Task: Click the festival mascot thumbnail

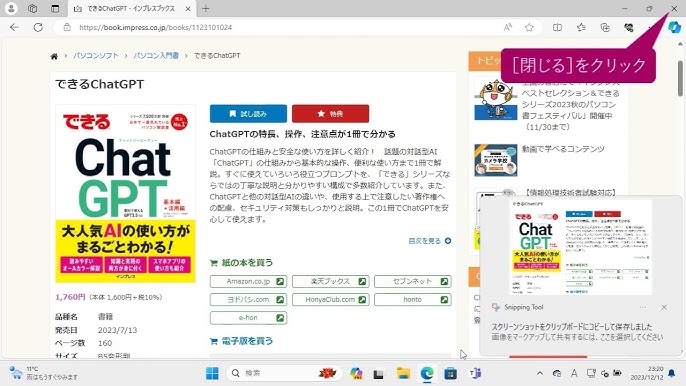Action: (496, 100)
